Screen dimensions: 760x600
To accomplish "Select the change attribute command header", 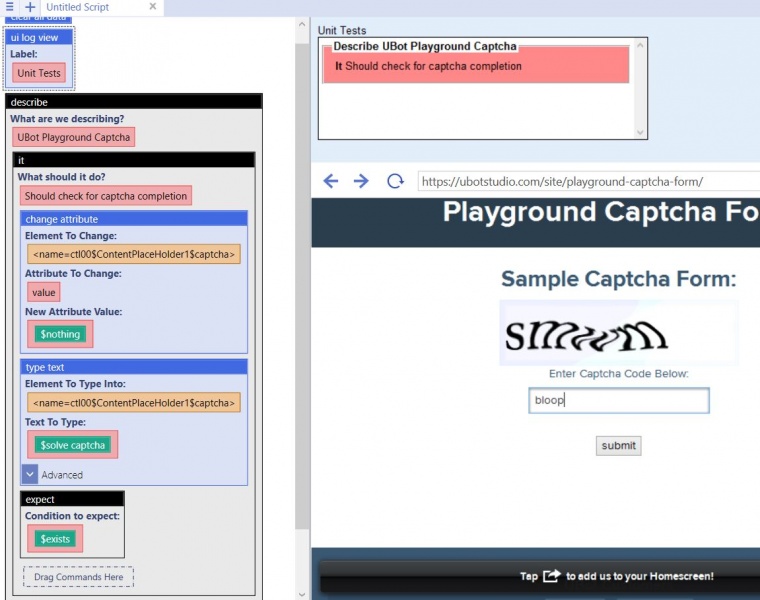I will tap(134, 219).
